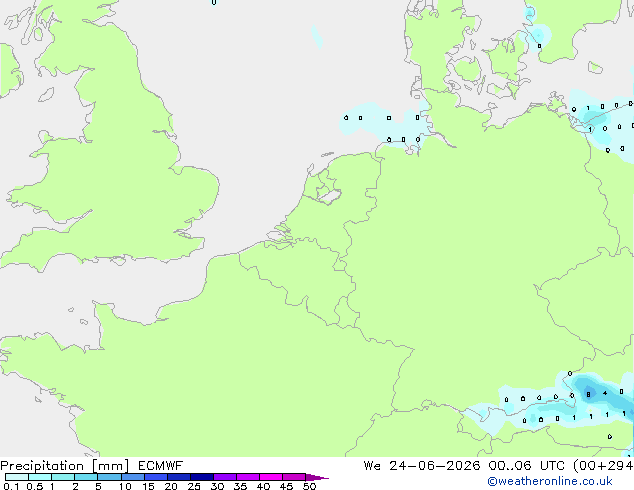
Task: Pick the 15–20 mm legend color swatch
Action: [x=156, y=477]
